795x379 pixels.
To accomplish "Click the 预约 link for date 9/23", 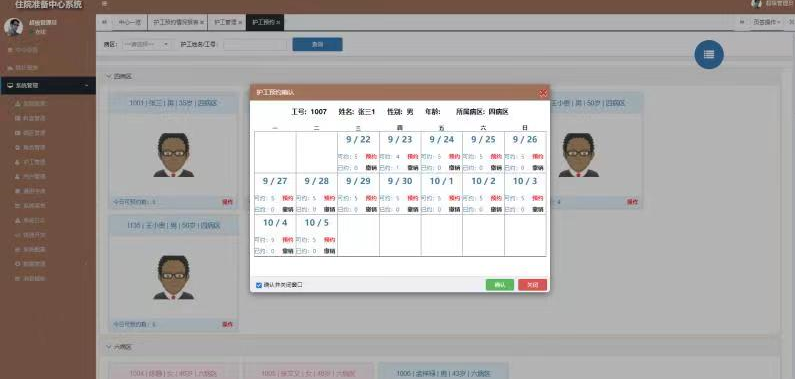I will pyautogui.click(x=412, y=157).
